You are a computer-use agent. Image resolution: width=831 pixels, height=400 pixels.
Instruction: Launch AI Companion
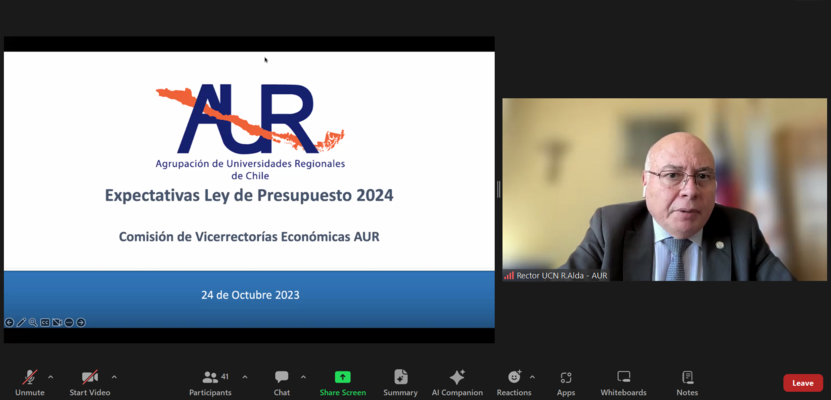pos(457,383)
